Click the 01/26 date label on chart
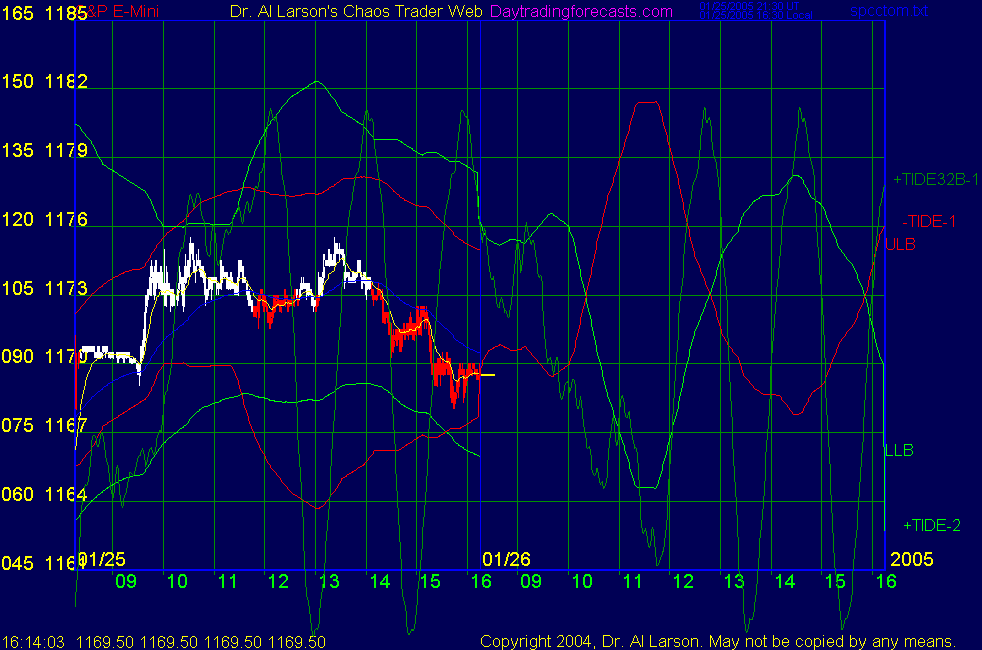The width and height of the screenshot is (982, 650). click(x=507, y=559)
